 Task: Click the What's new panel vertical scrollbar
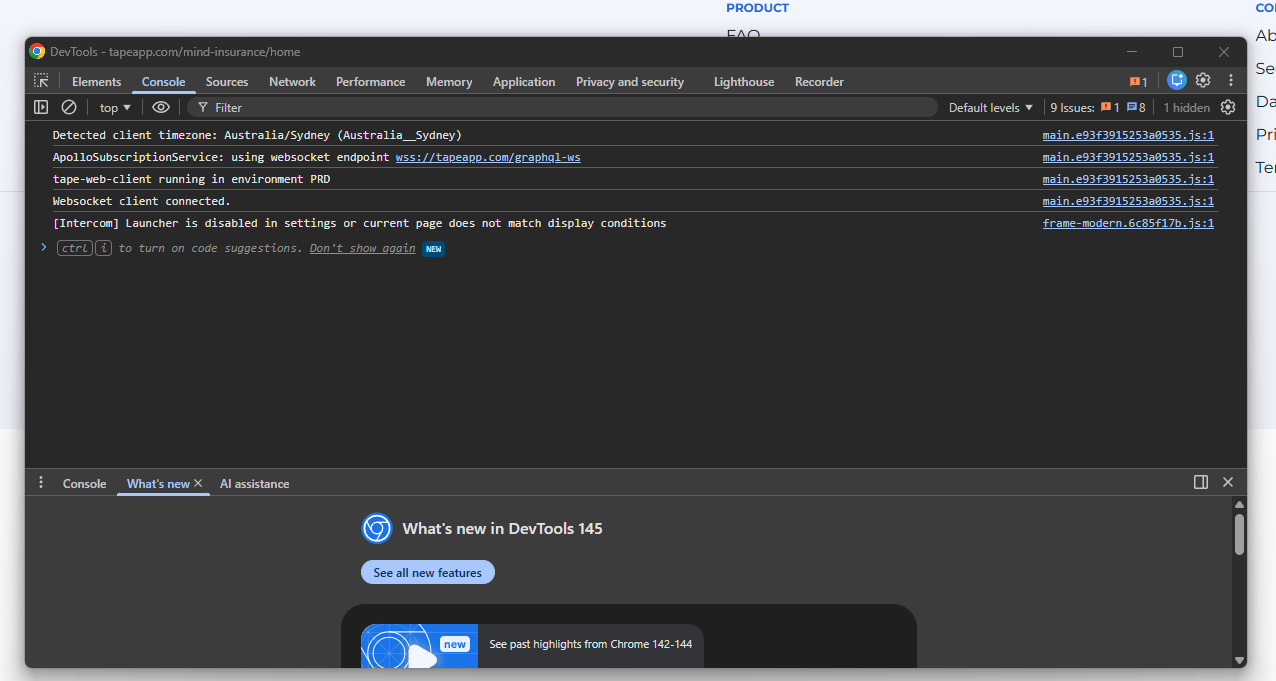[1239, 535]
